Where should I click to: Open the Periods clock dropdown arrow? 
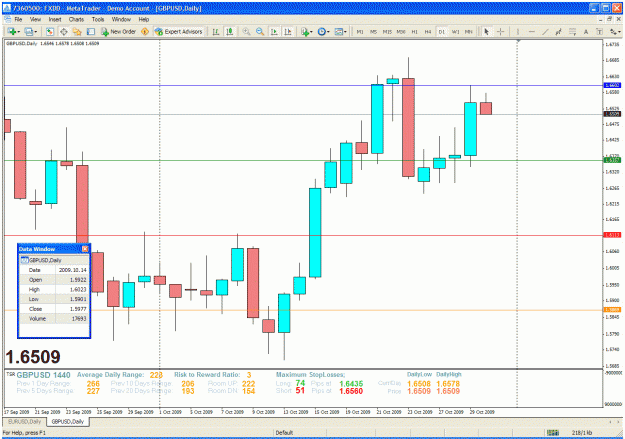(328, 32)
